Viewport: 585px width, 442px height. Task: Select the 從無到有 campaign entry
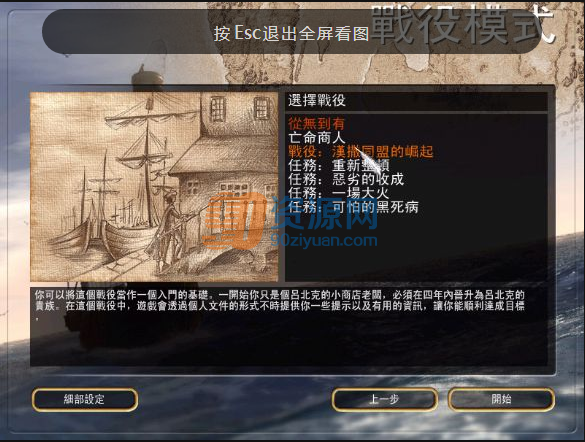(316, 123)
